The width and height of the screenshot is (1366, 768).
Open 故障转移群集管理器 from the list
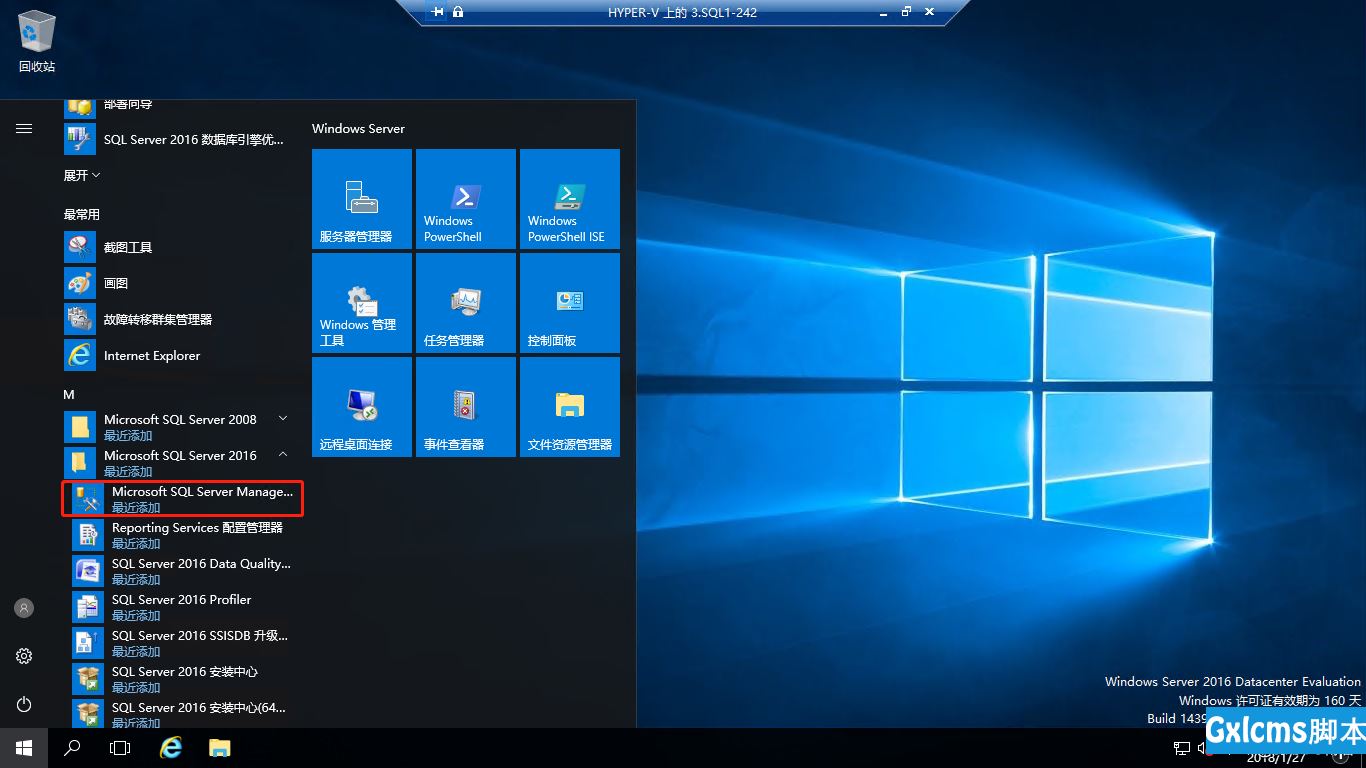click(x=180, y=319)
